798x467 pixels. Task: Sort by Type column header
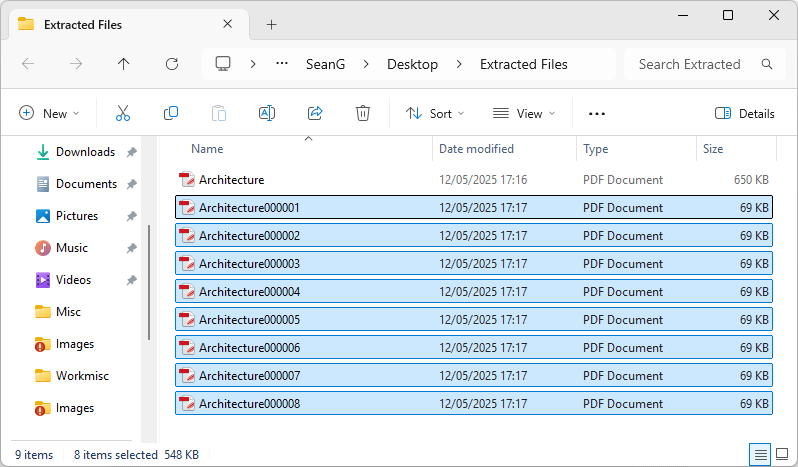pyautogui.click(x=595, y=149)
